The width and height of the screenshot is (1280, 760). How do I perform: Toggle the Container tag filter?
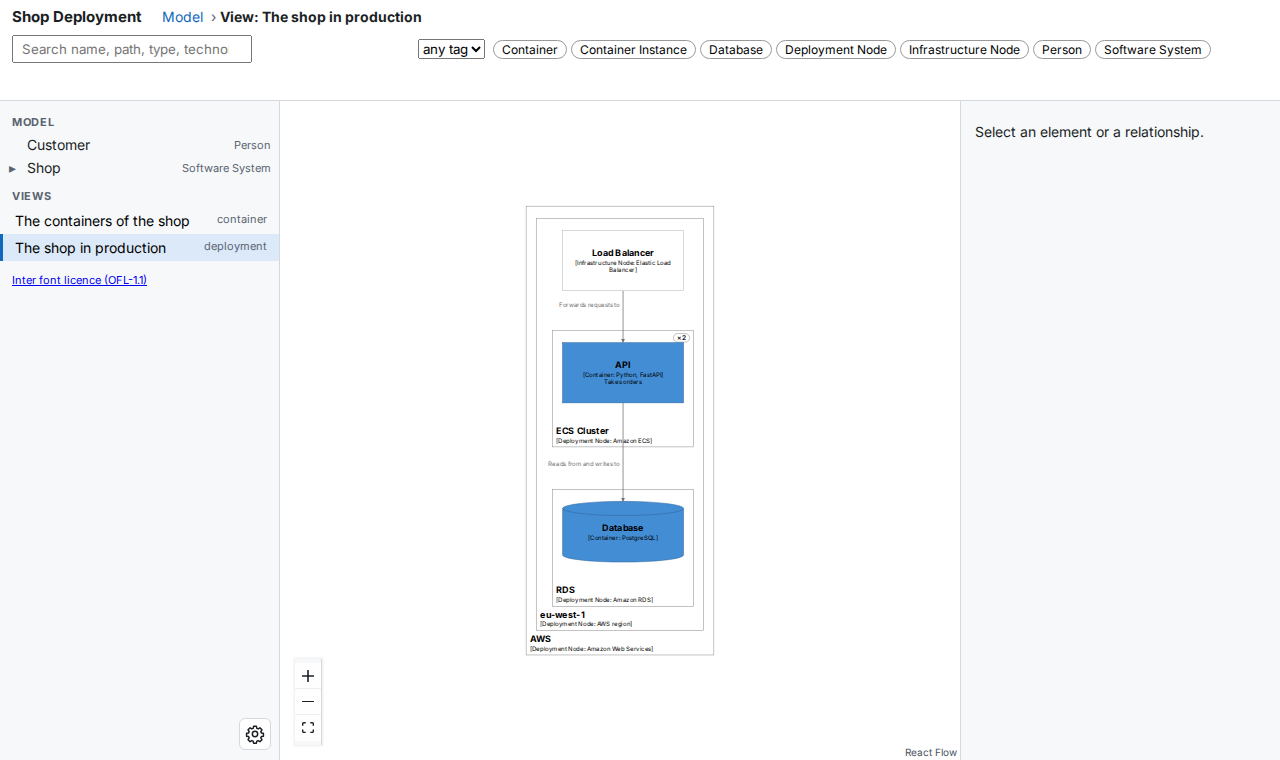click(x=530, y=50)
